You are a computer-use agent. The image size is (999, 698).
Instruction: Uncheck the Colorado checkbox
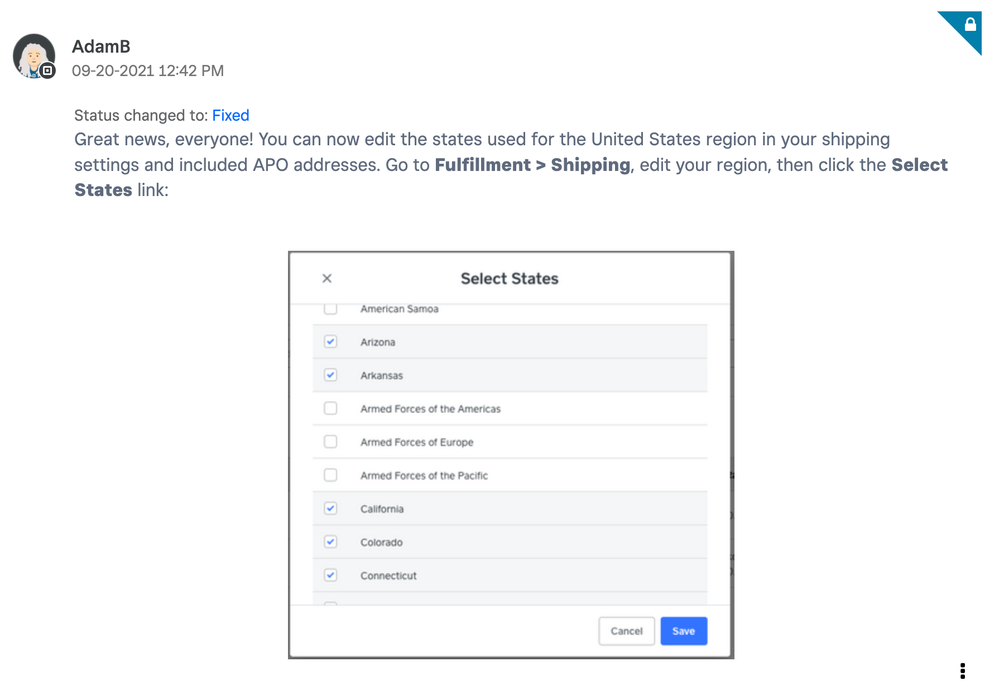(331, 542)
